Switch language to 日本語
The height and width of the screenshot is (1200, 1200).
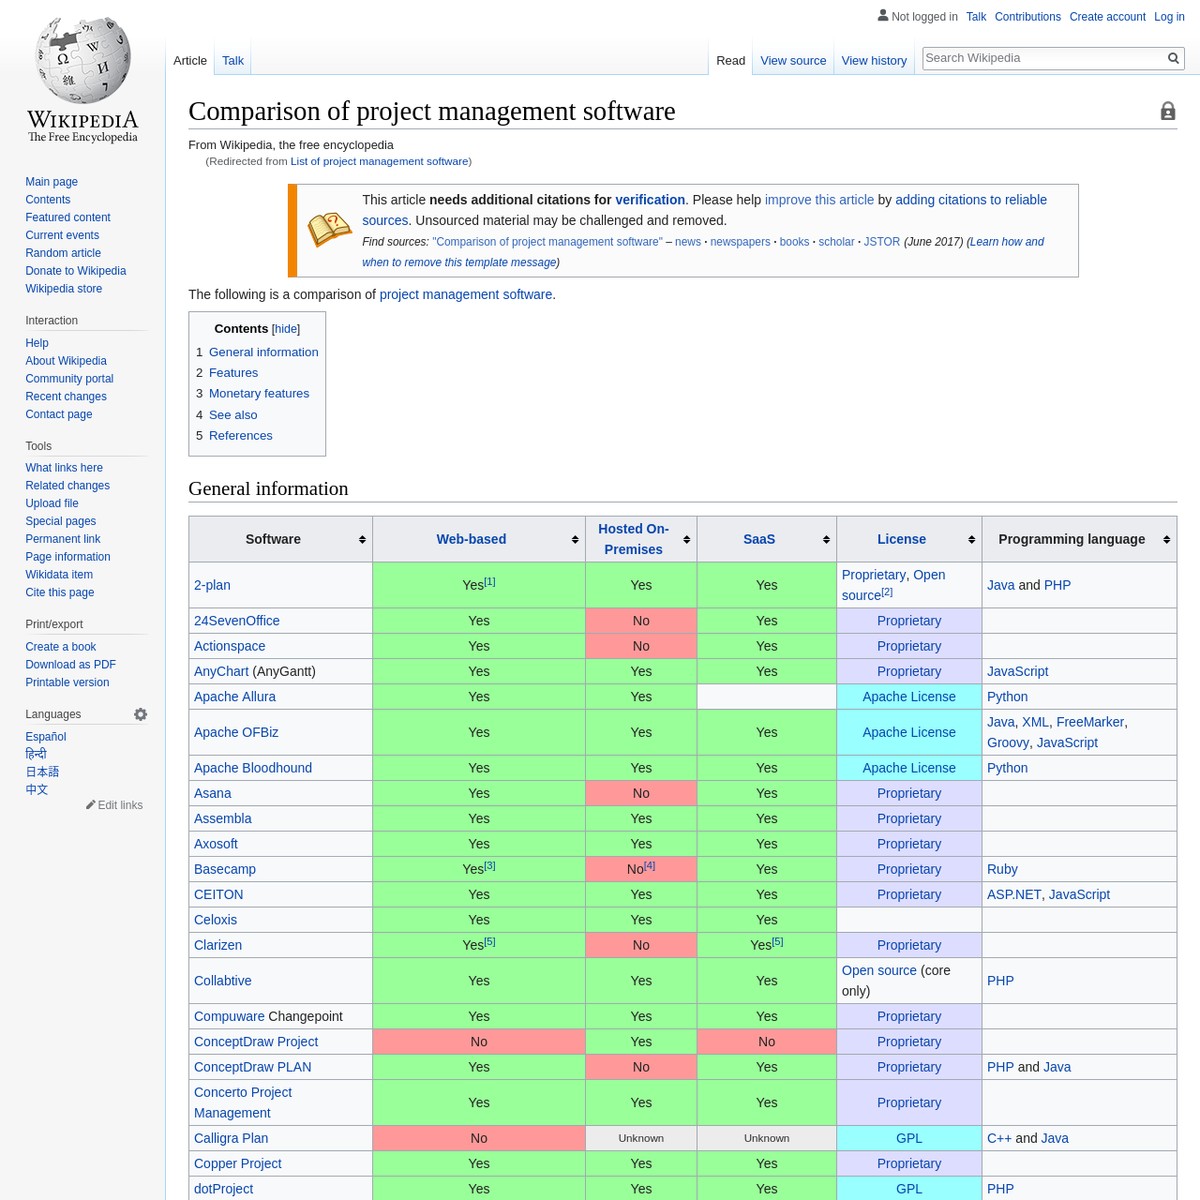click(x=42, y=772)
